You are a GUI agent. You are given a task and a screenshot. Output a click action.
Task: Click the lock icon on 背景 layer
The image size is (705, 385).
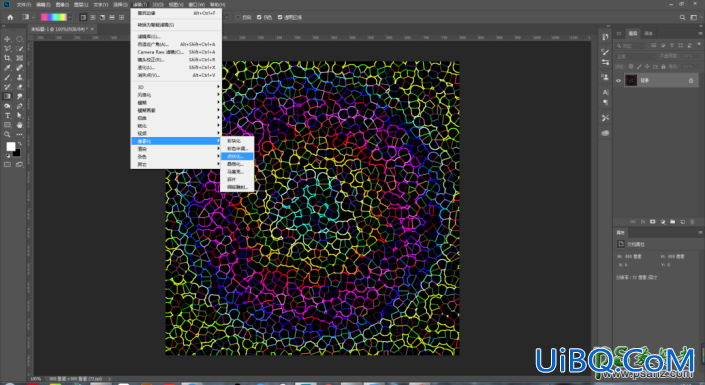[691, 81]
